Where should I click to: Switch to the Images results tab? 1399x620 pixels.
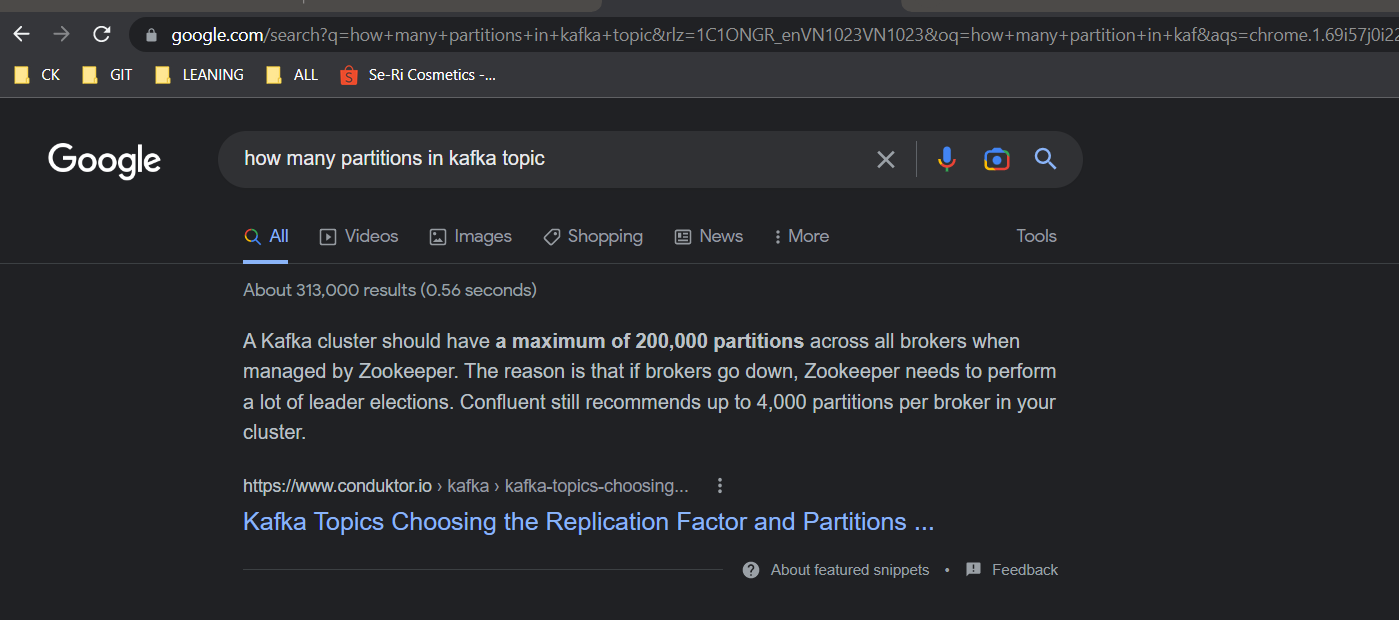pyautogui.click(x=470, y=237)
